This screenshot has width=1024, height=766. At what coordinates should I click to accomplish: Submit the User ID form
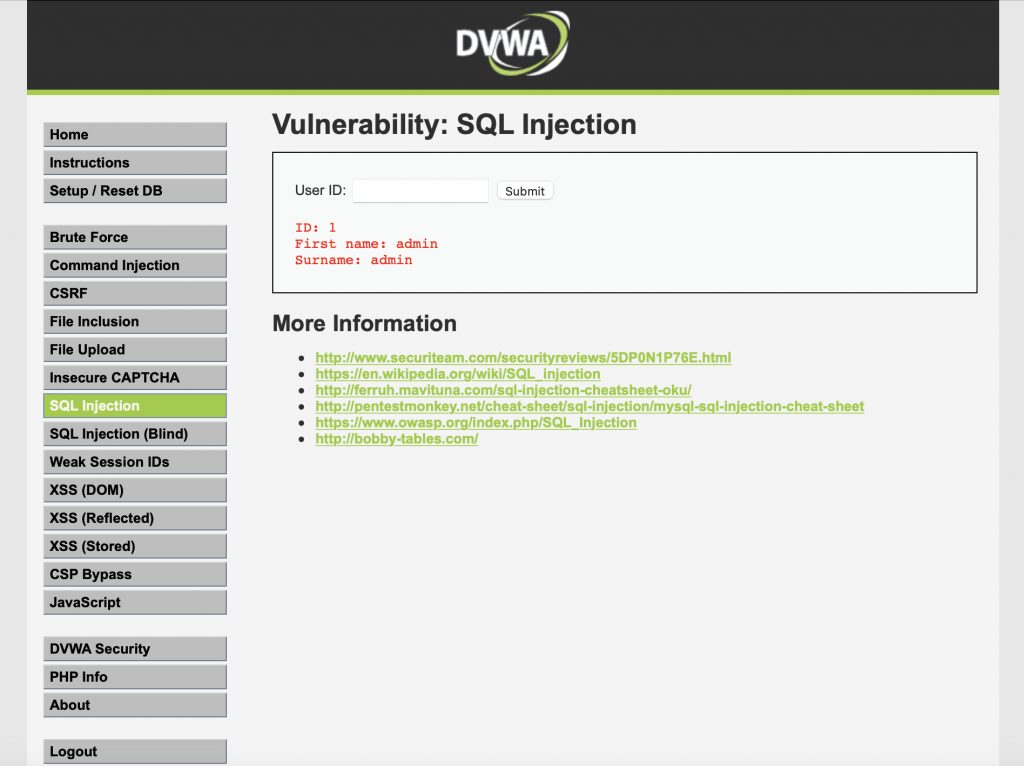525,191
